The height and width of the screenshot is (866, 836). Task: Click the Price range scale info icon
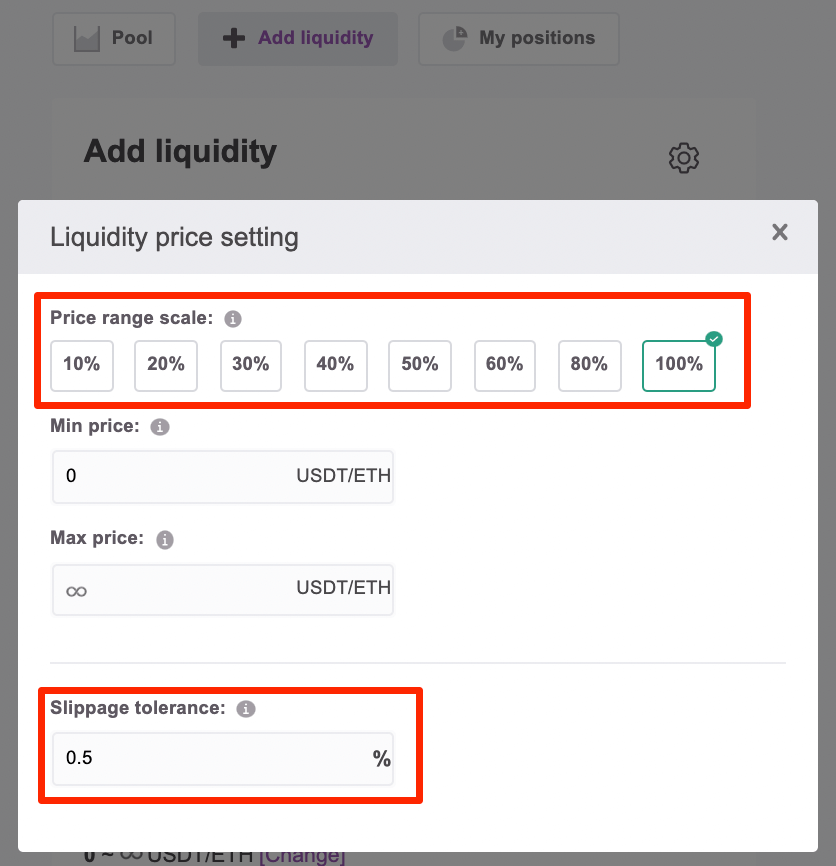[232, 319]
